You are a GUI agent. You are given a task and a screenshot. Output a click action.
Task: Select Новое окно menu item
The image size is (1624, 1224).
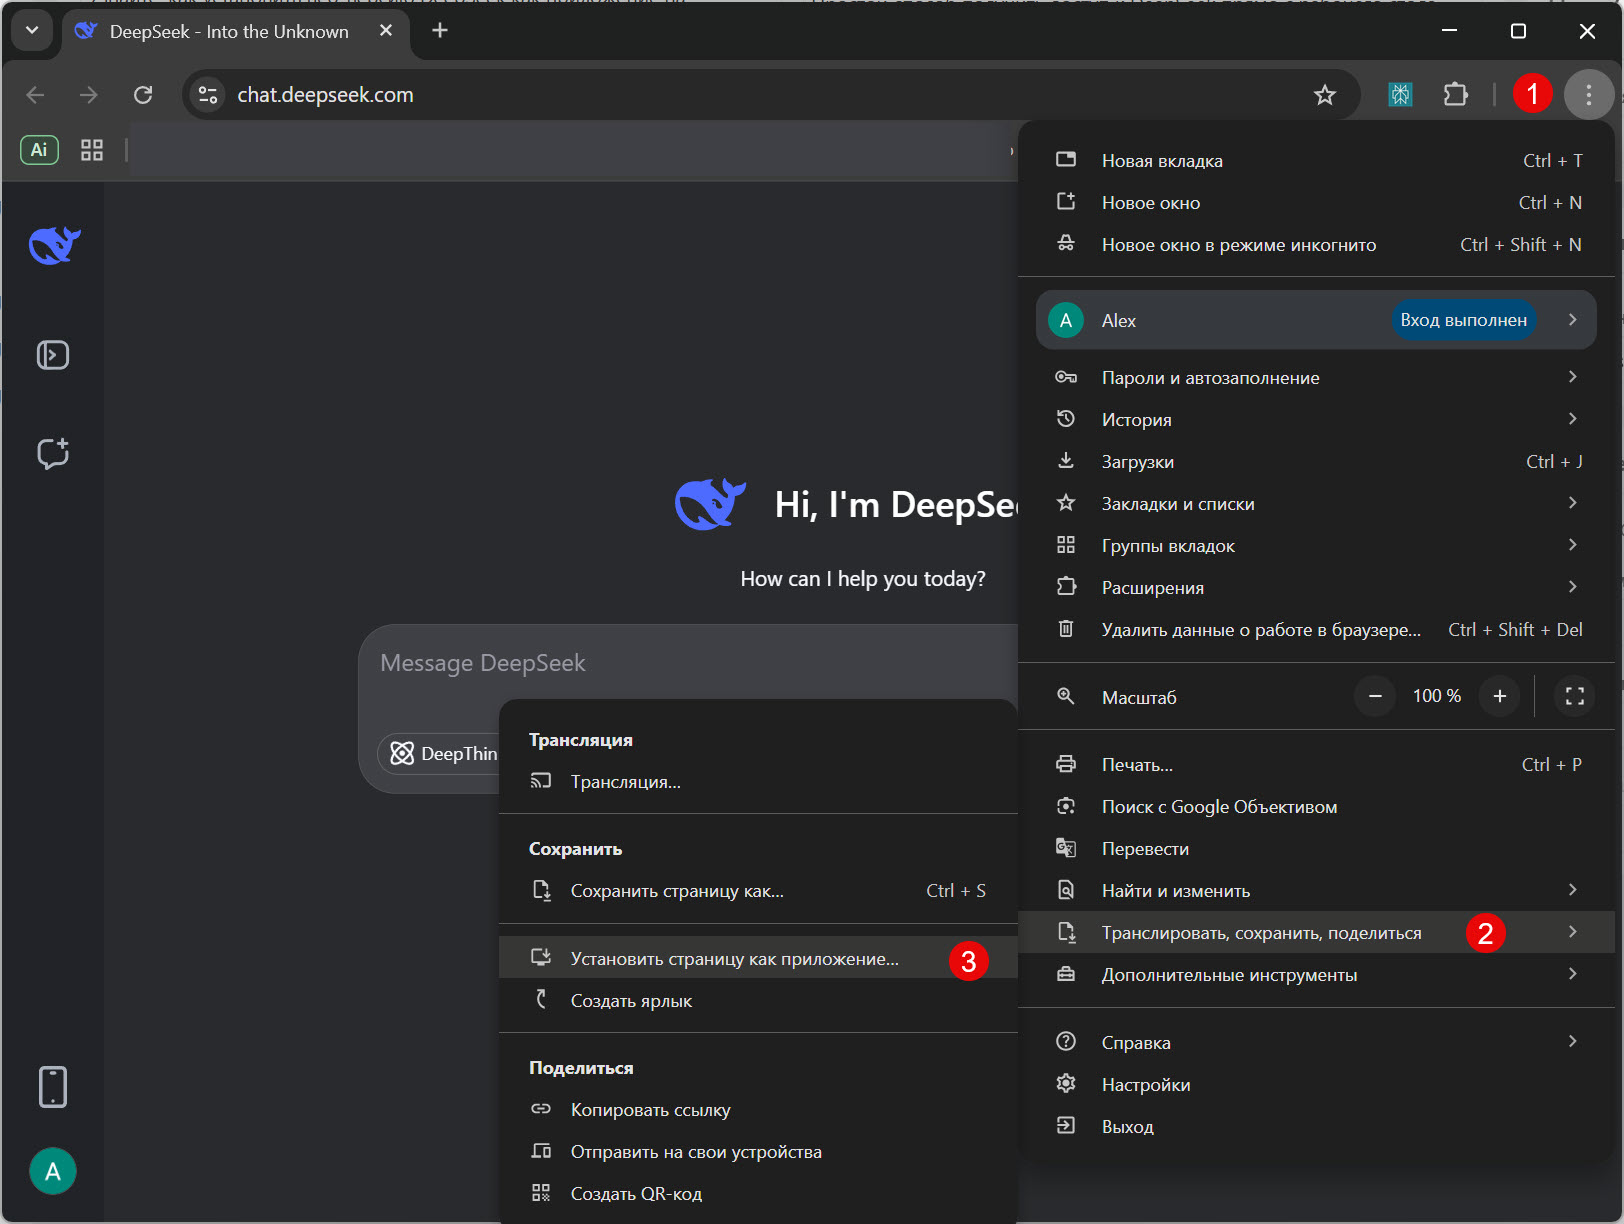1316,203
